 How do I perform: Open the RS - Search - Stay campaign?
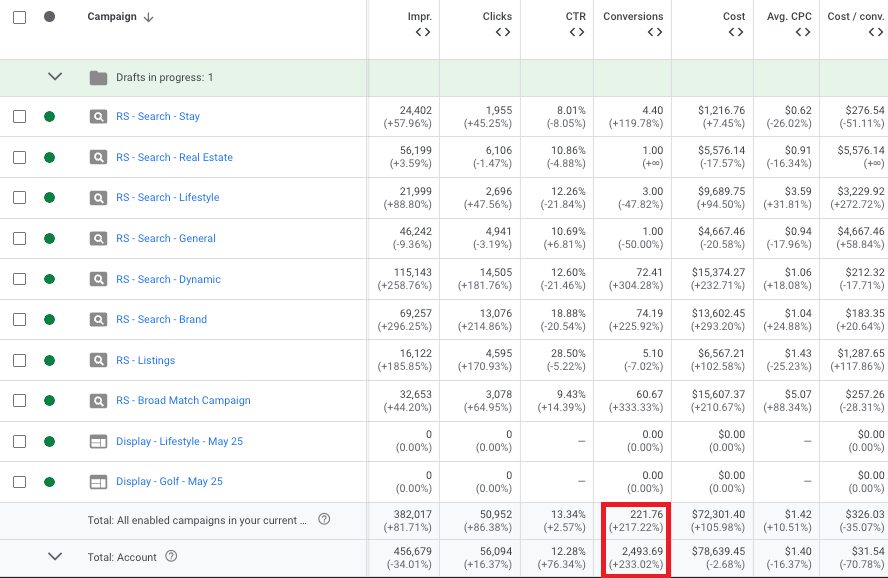coord(158,117)
